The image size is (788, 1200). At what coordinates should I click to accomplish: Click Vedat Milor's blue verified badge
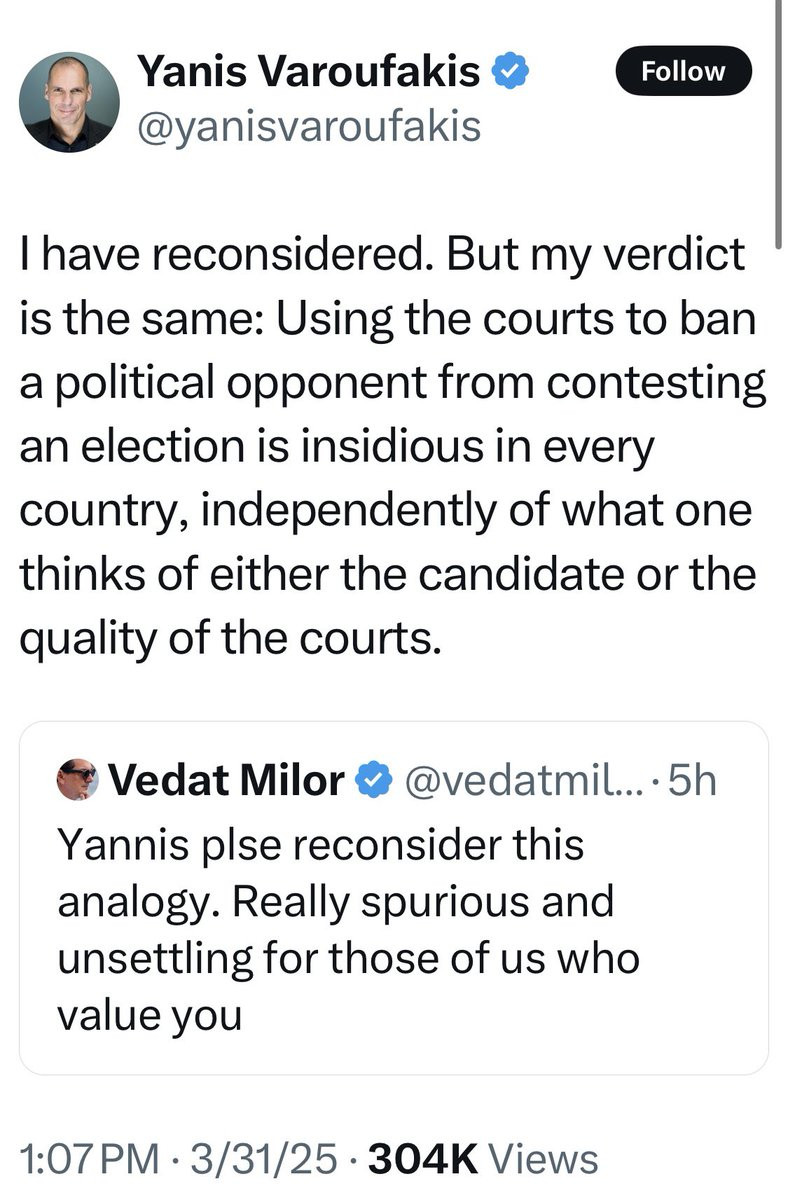[375, 781]
